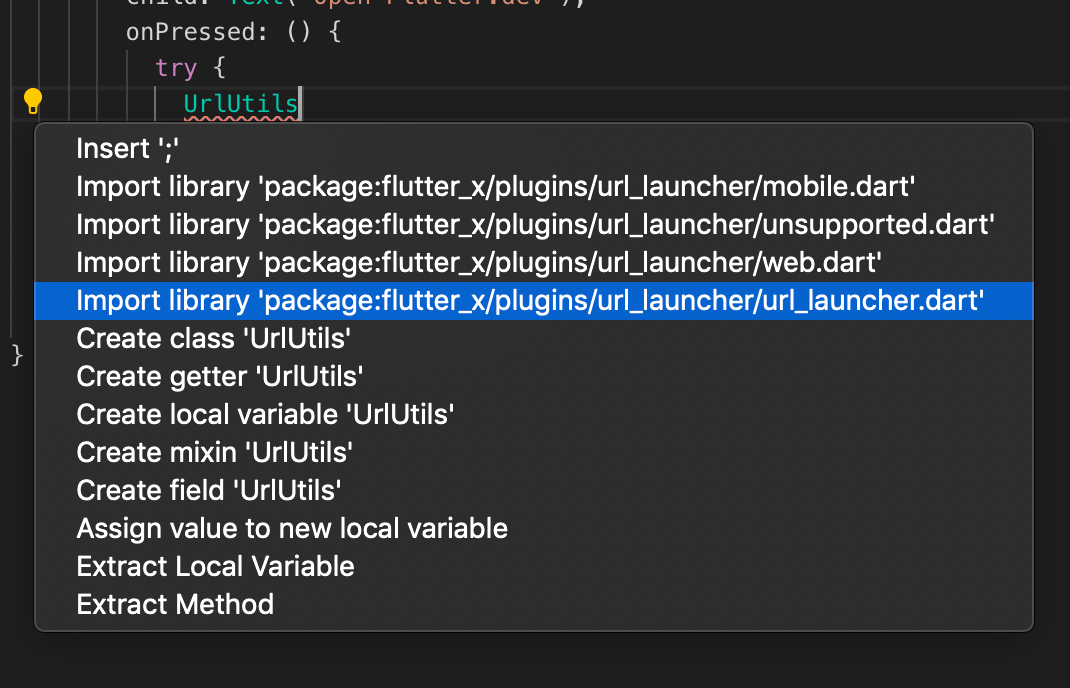Select highlighted import url_launcher/url_launcher.dart
This screenshot has width=1070, height=688.
point(534,301)
